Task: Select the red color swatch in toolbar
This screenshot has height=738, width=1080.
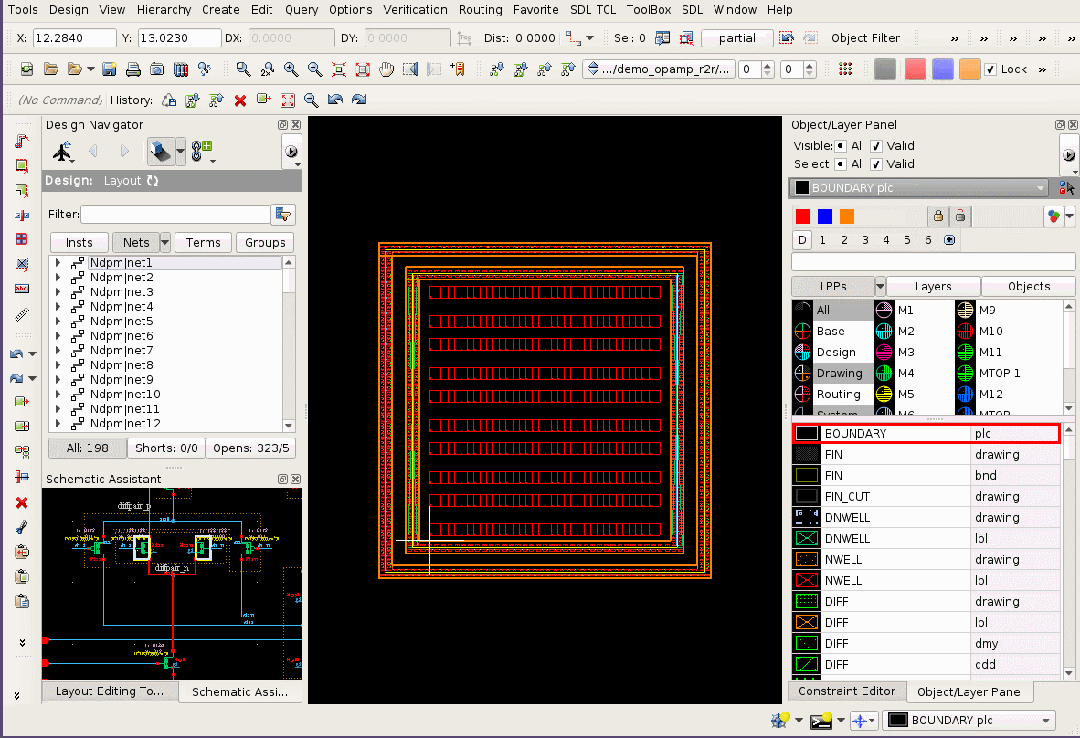Action: tap(915, 70)
